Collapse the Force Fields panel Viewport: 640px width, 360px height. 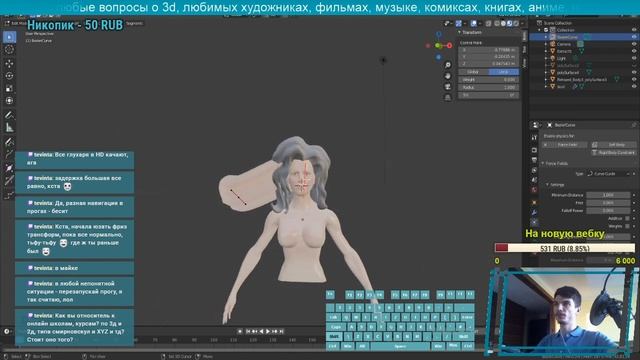point(543,163)
